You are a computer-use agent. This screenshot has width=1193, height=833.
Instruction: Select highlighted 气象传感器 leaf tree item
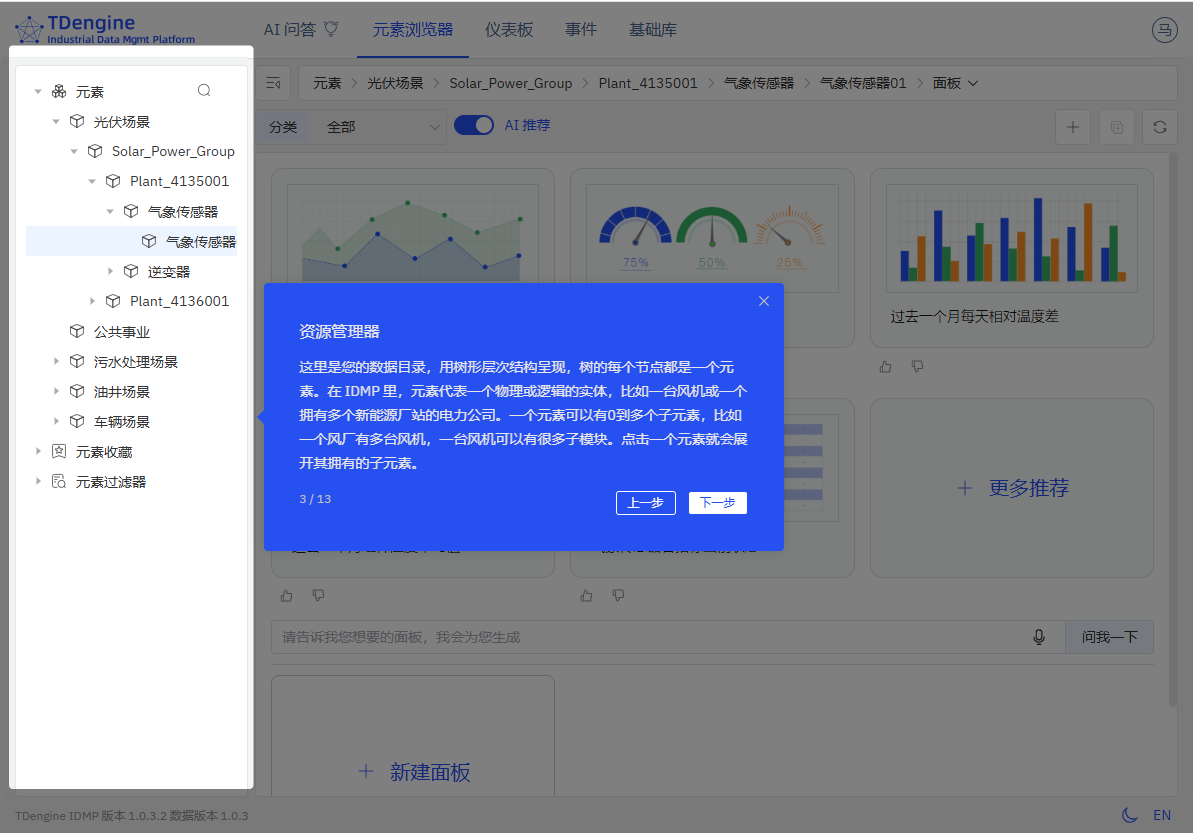click(132, 241)
